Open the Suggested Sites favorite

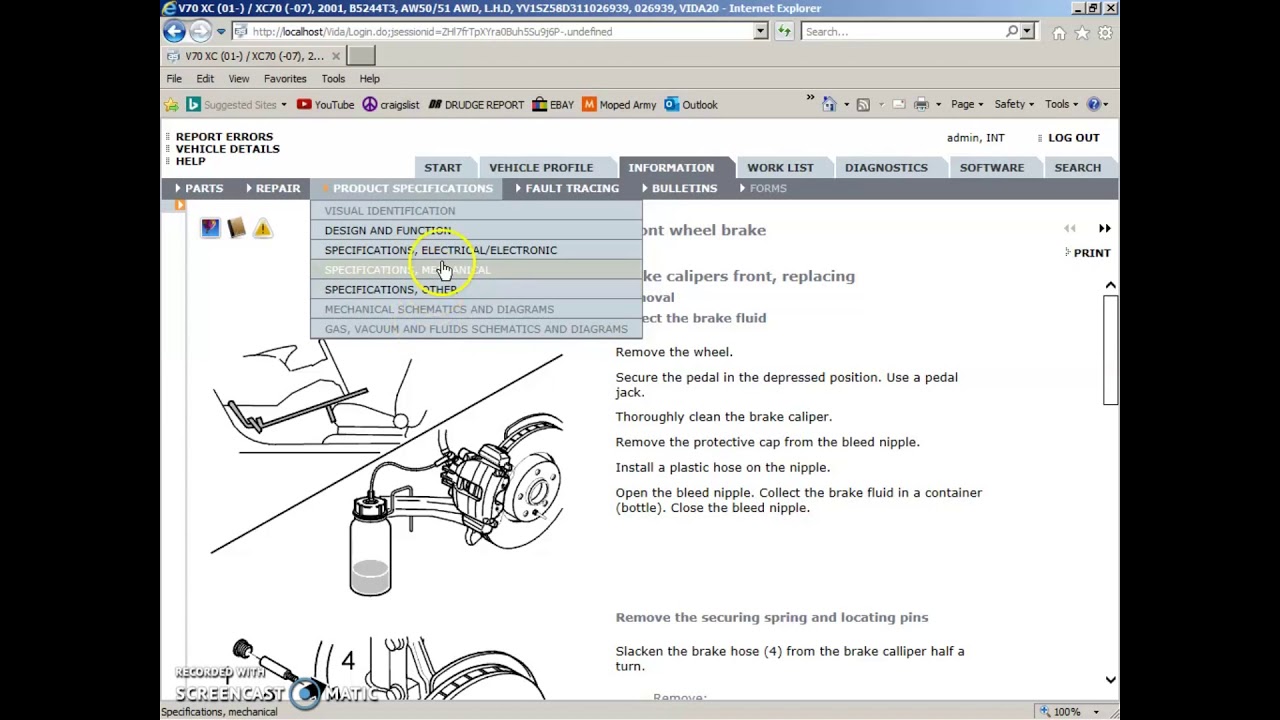pos(236,104)
